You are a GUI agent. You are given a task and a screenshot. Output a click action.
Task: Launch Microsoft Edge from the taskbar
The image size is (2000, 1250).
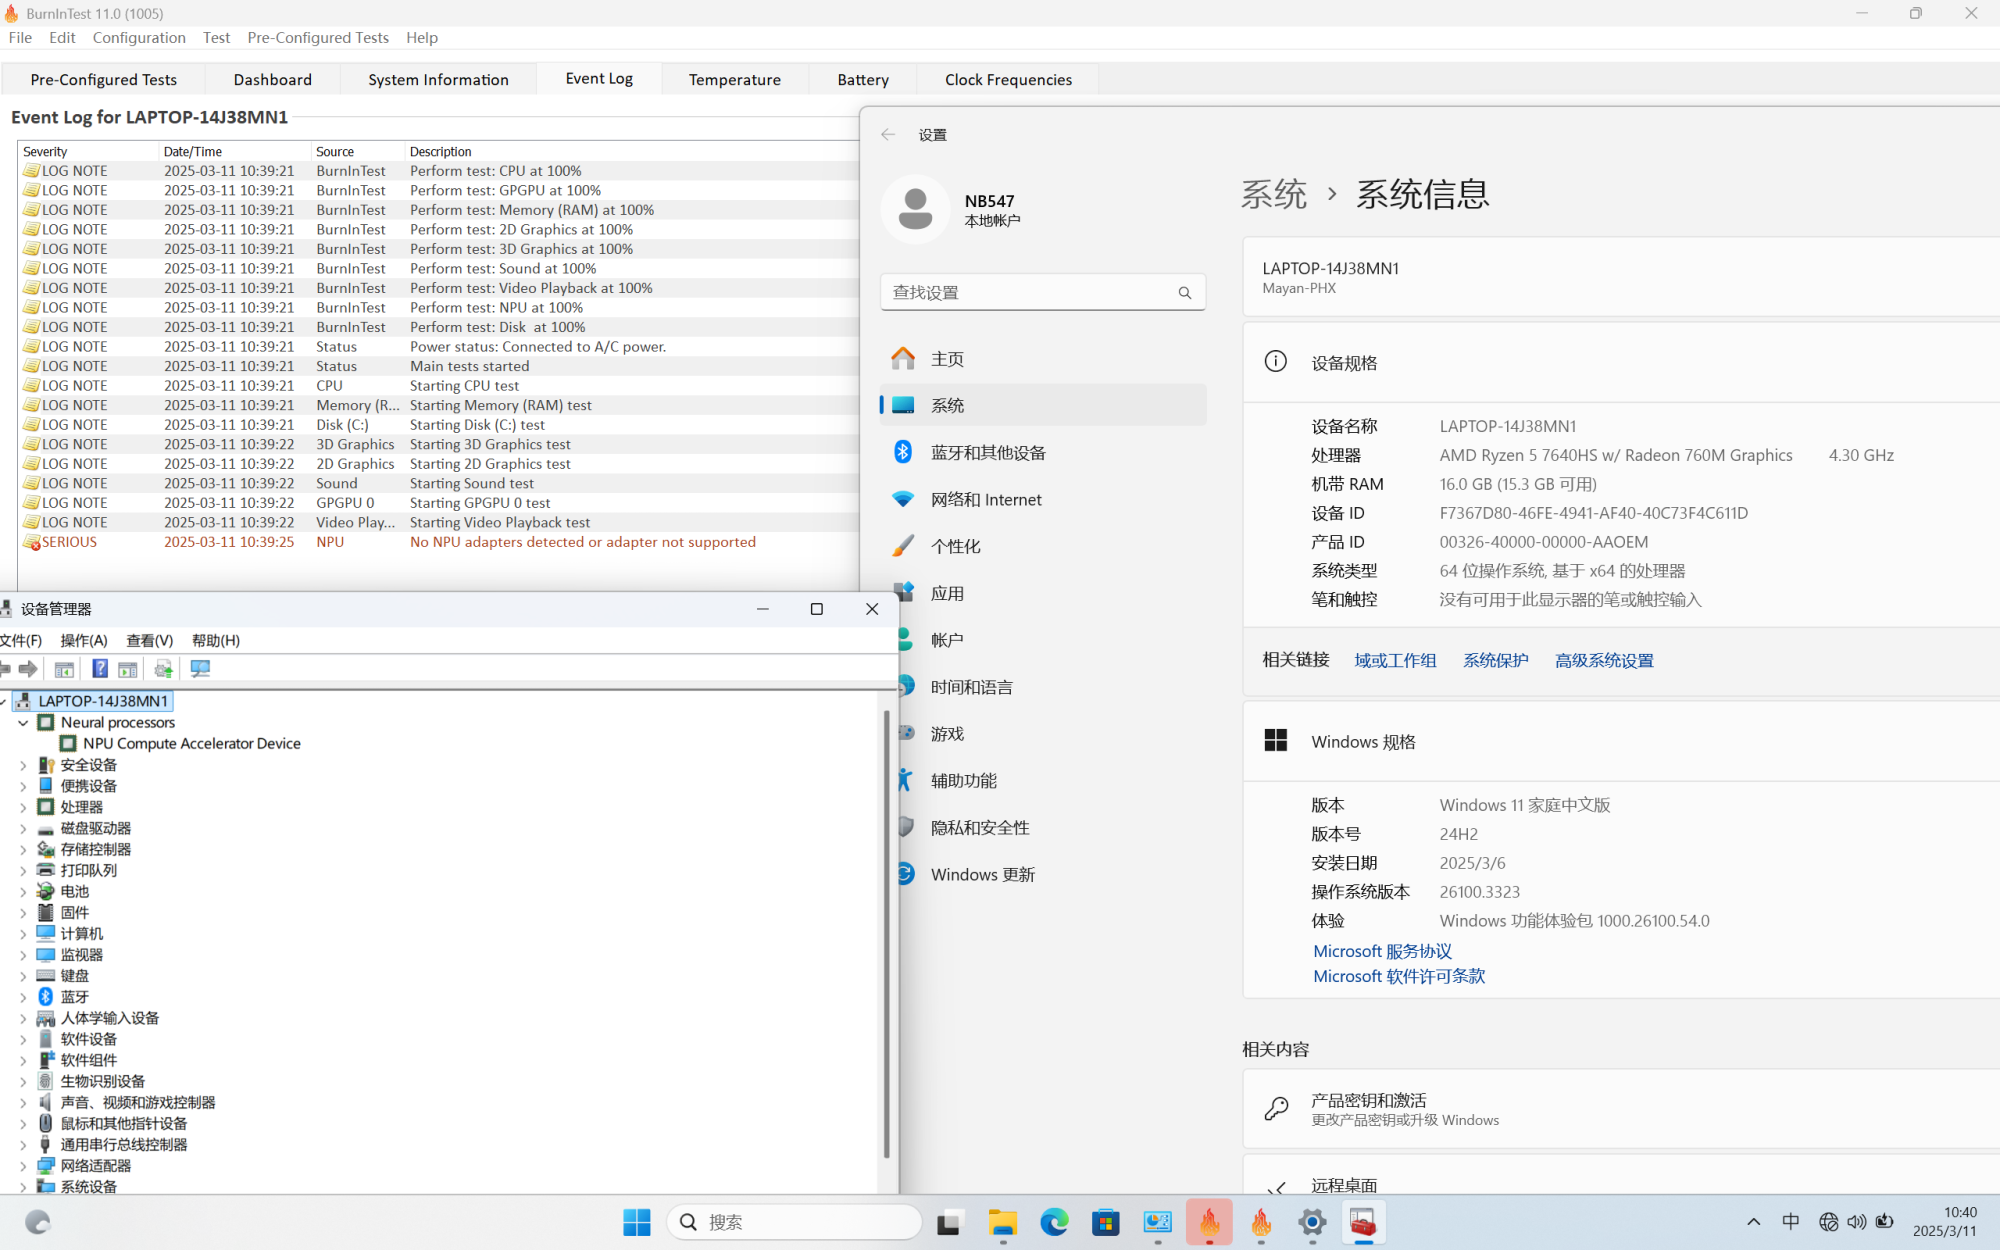tap(1054, 1222)
